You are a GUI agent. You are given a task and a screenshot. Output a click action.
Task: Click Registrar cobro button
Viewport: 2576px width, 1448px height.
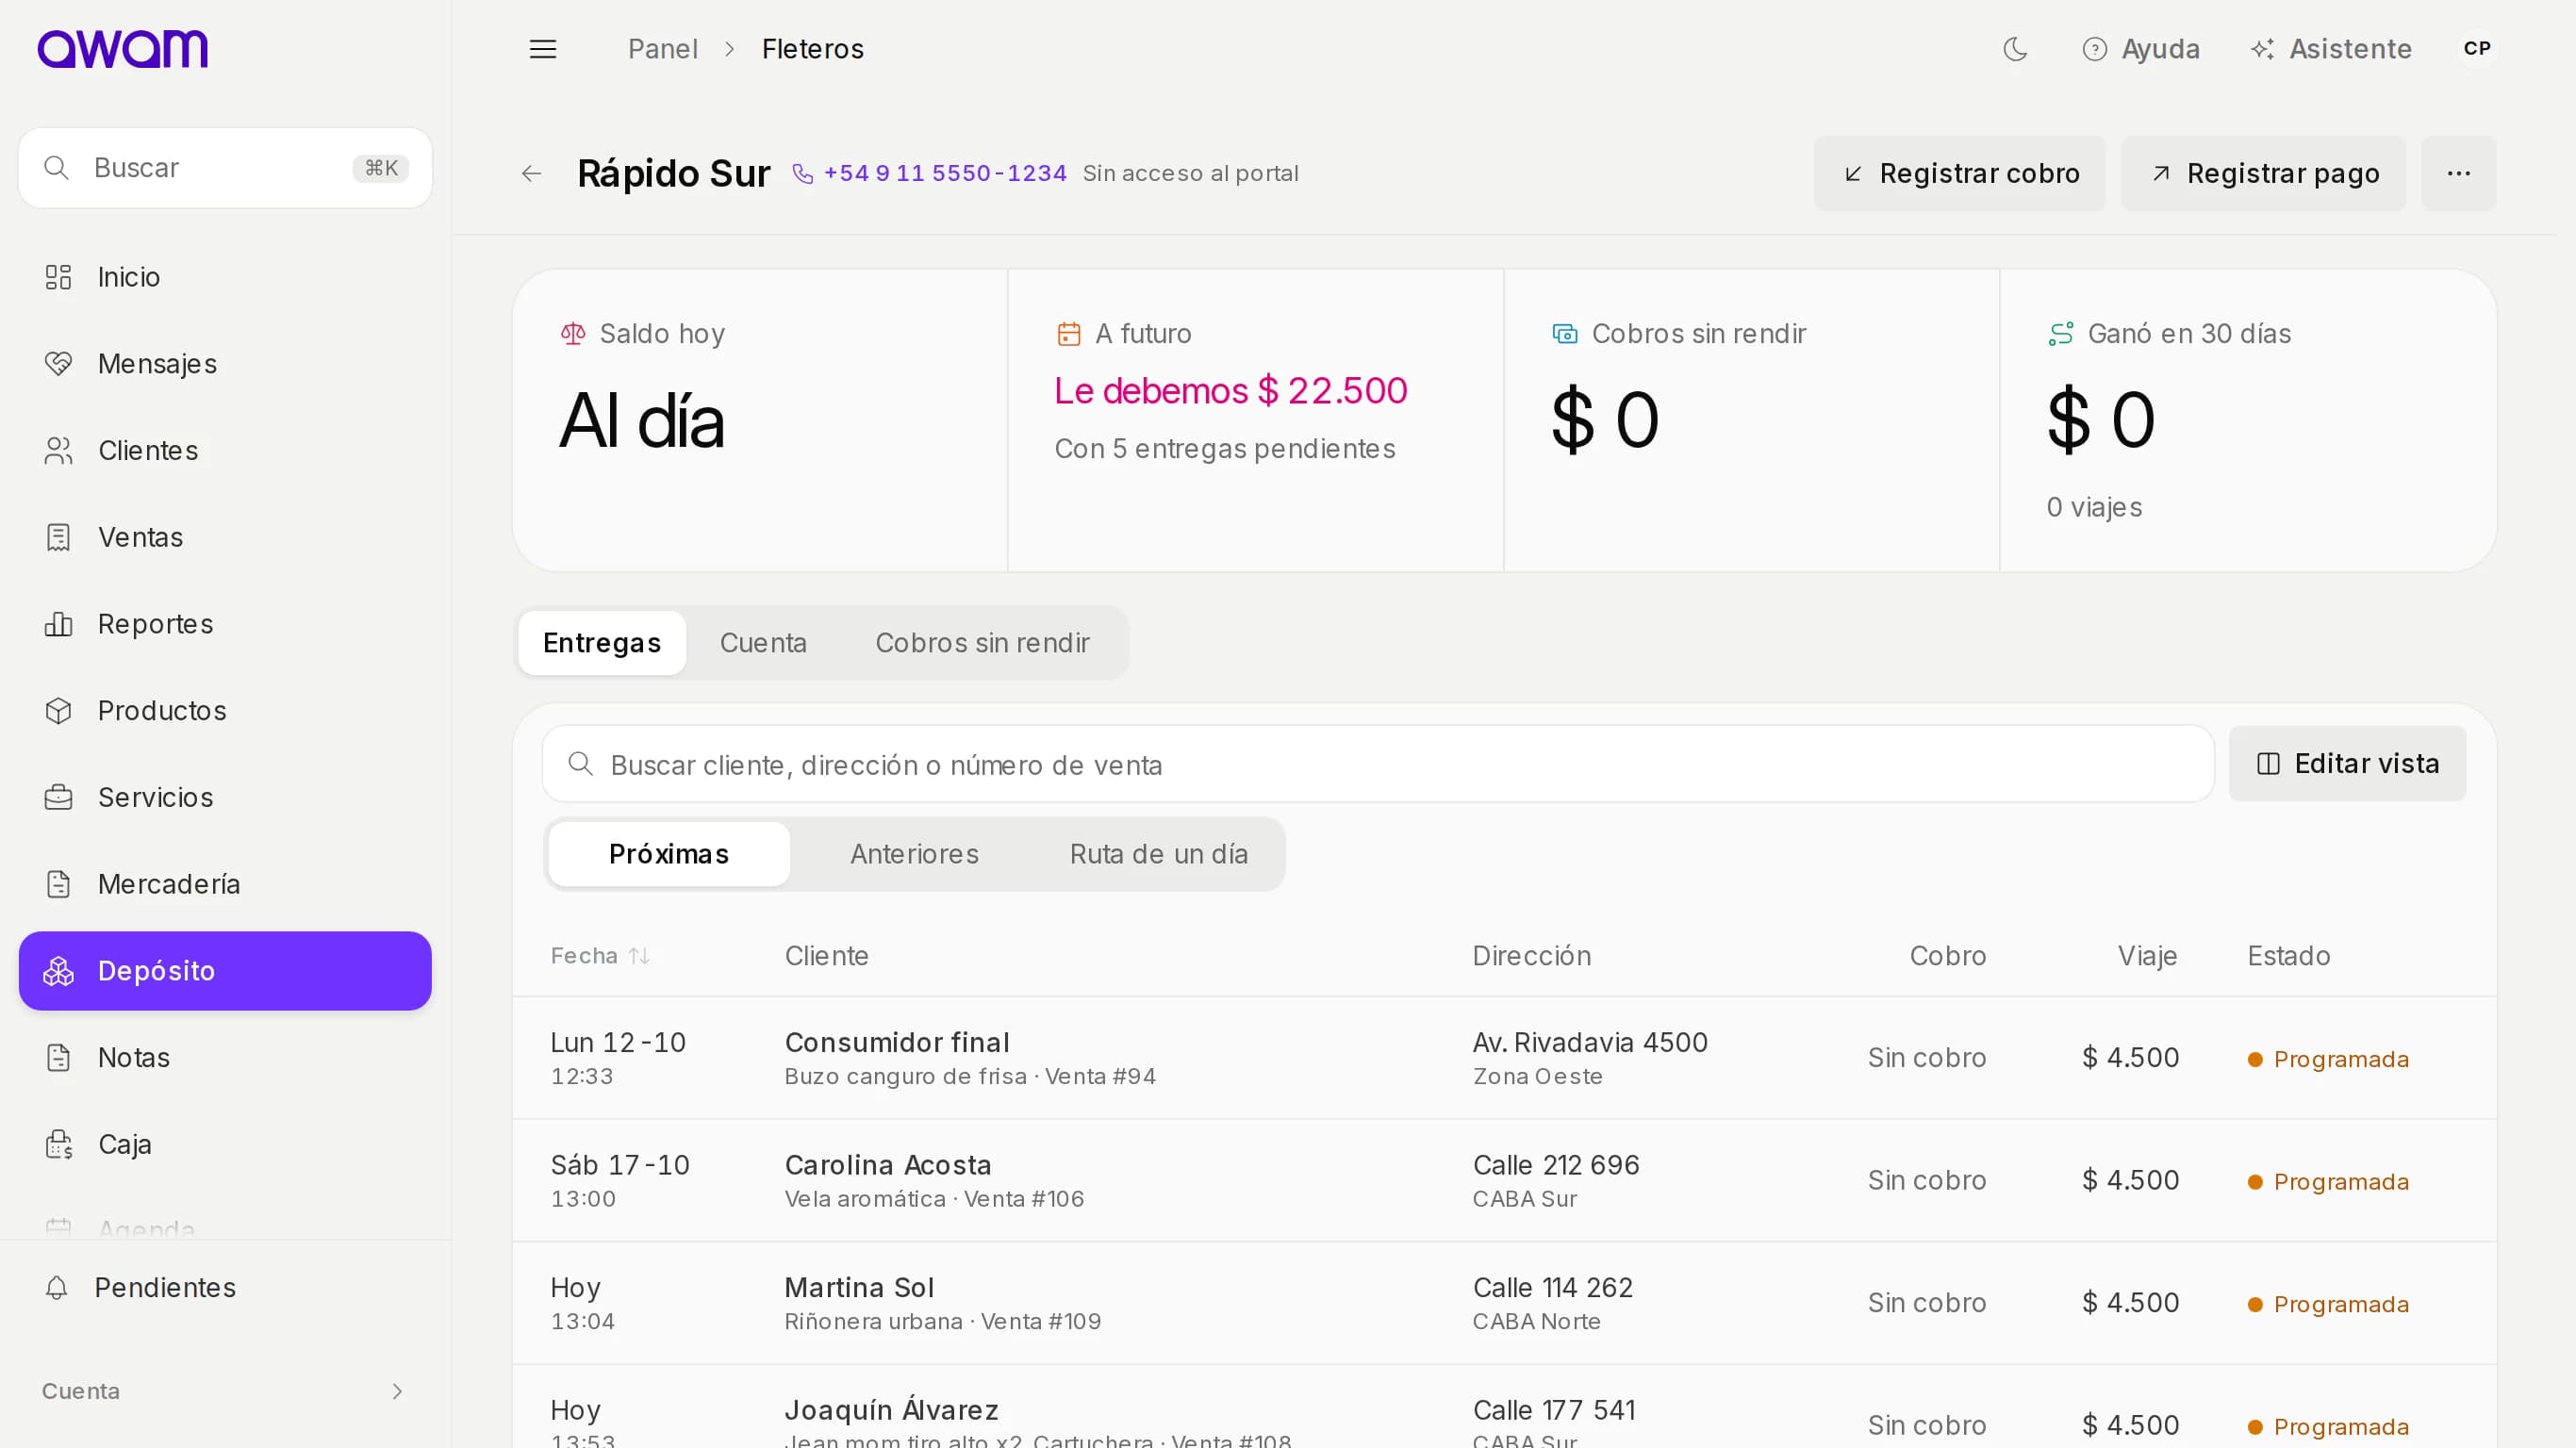(x=1959, y=174)
